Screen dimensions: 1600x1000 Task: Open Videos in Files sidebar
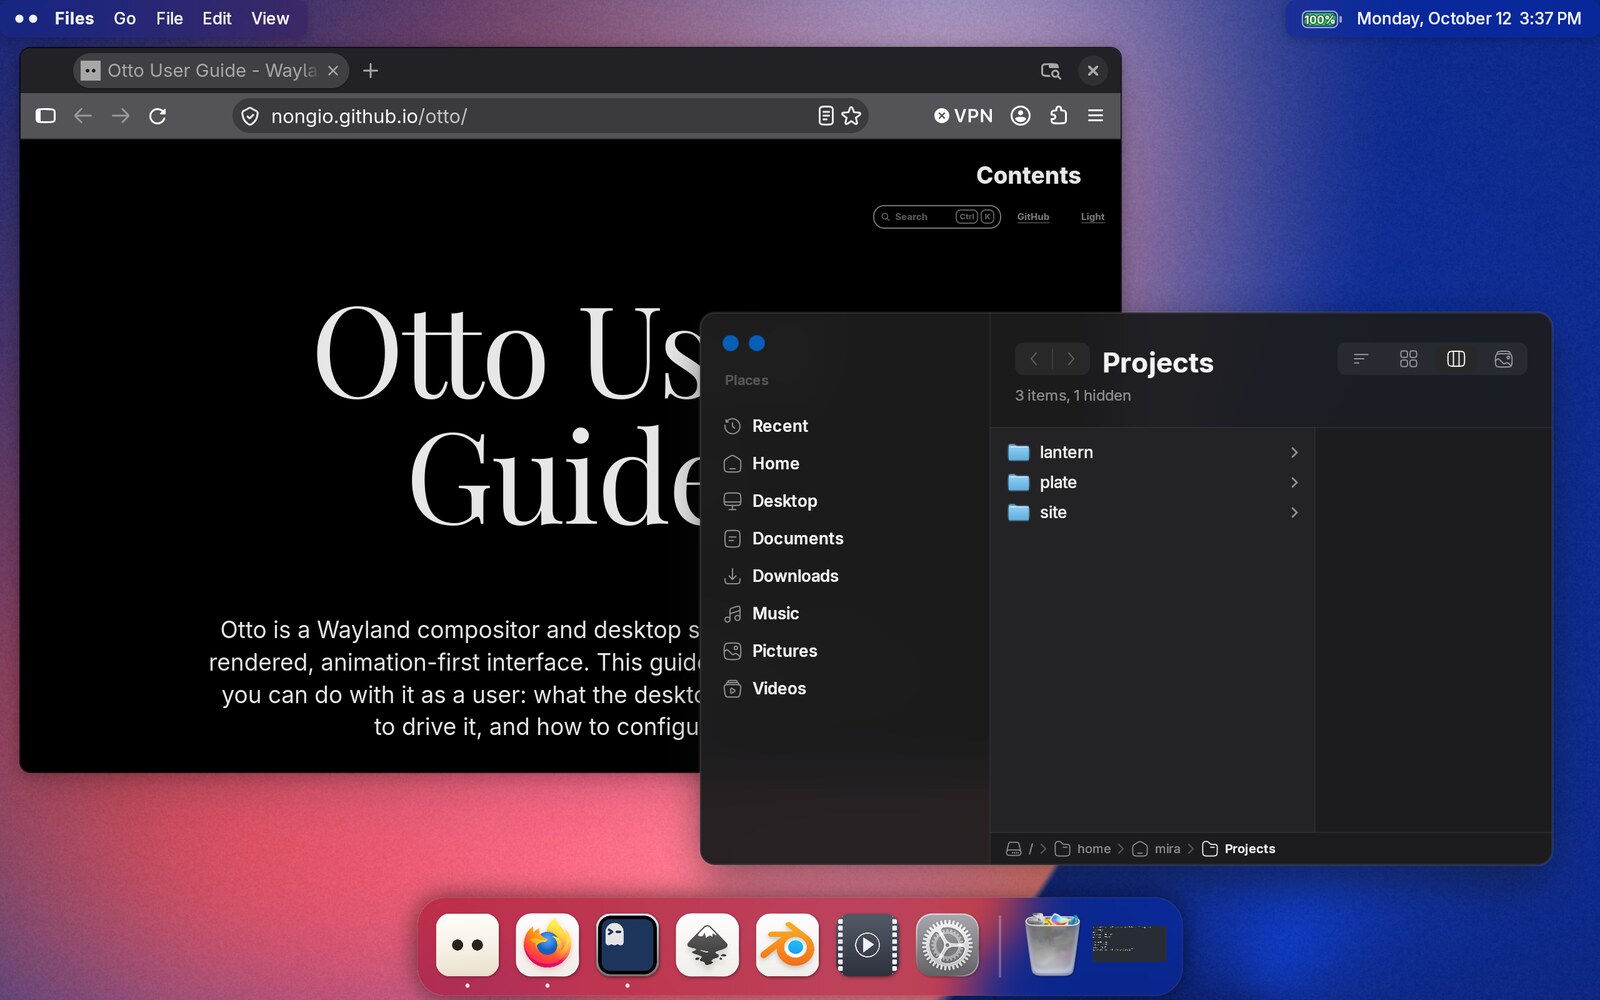point(778,689)
